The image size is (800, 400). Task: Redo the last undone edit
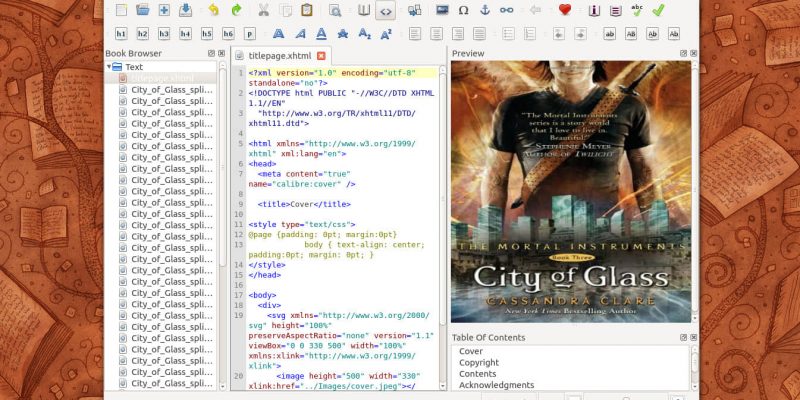236,10
